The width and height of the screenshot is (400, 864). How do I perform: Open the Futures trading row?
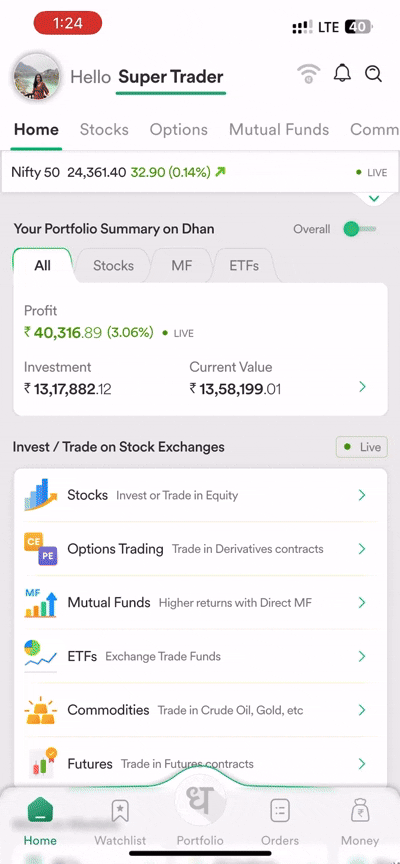tap(201, 764)
